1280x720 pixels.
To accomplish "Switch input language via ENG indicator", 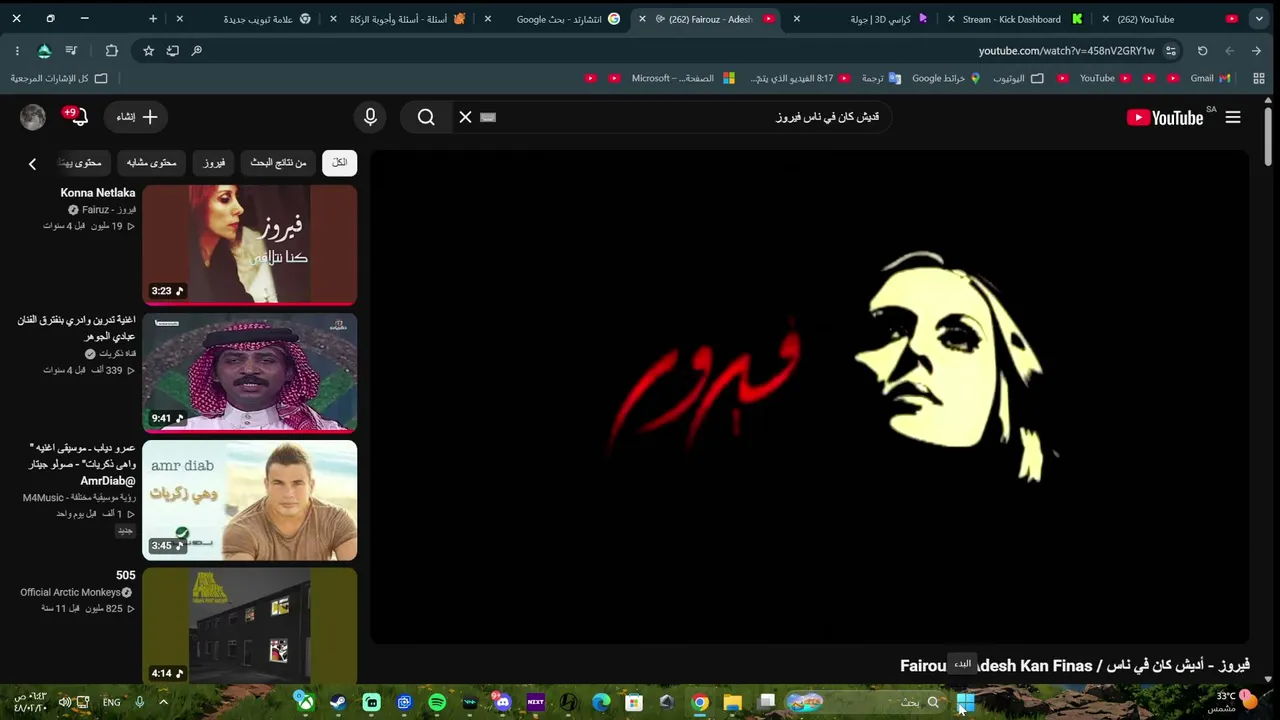I will (x=112, y=702).
